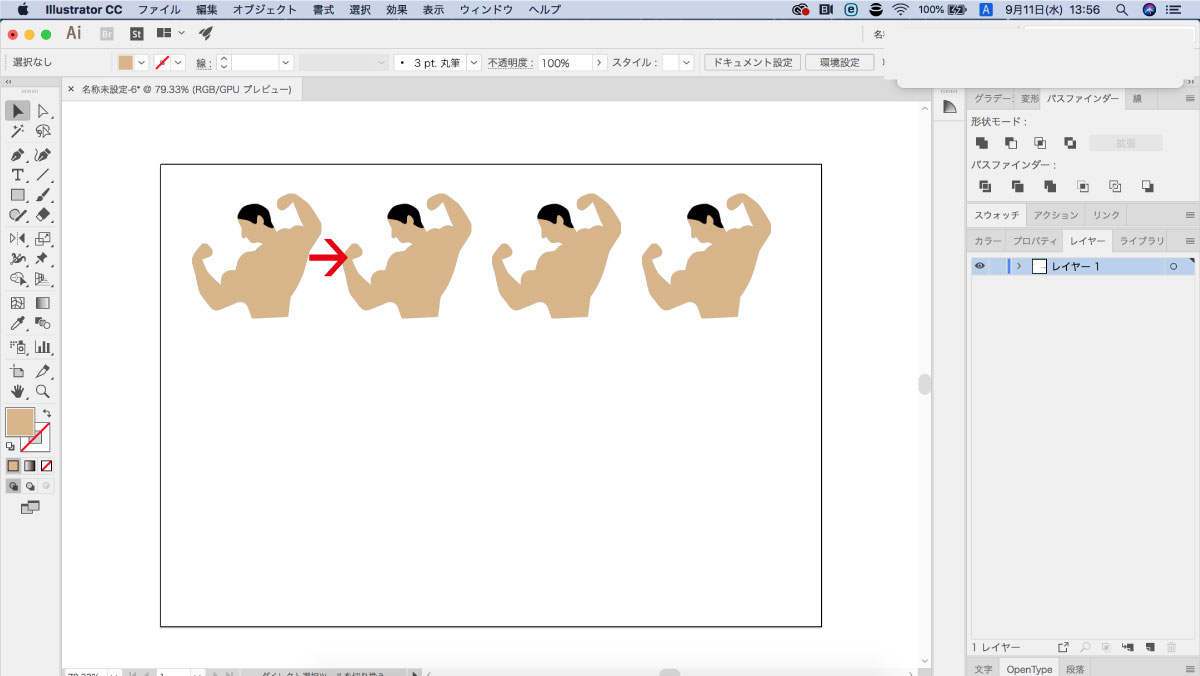Select the Paintbrush tool
1200x676 pixels.
(x=43, y=195)
